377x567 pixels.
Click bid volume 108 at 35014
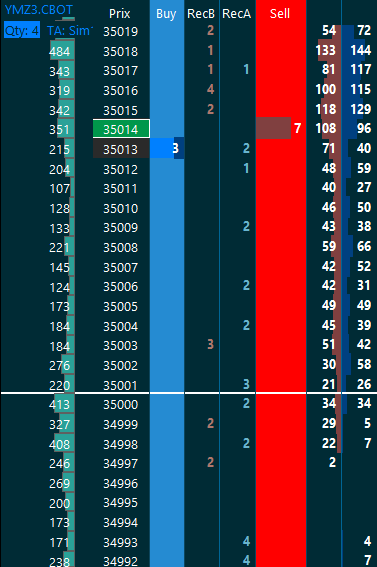coord(326,128)
